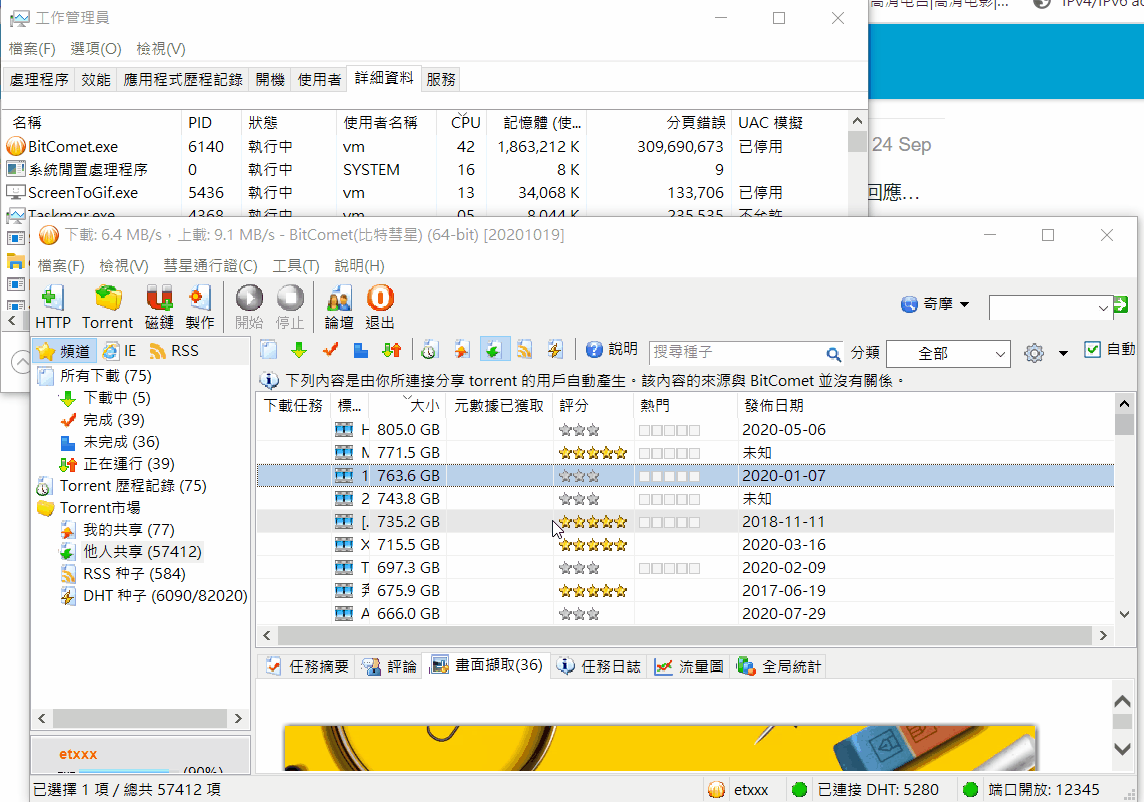The height and width of the screenshot is (802, 1144).
Task: Select 完成 (39) in sidebar tree
Action: (114, 420)
